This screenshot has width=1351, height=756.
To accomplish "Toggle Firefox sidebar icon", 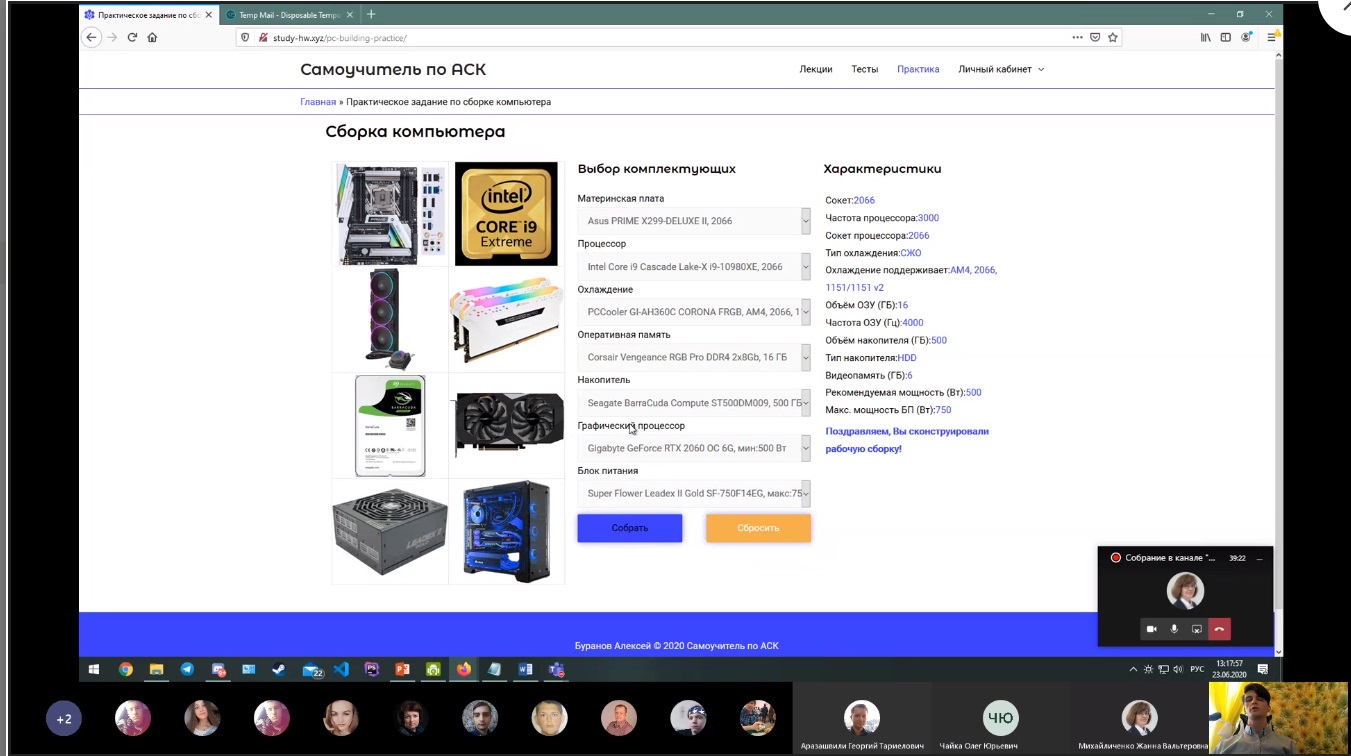I will pos(1226,37).
